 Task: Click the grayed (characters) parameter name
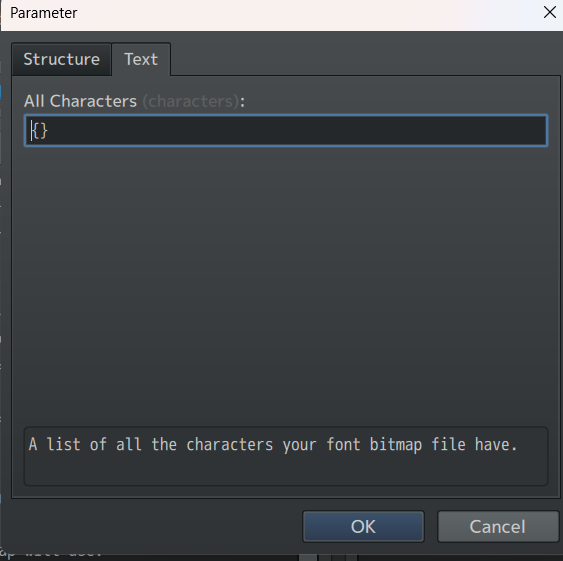[x=191, y=101]
